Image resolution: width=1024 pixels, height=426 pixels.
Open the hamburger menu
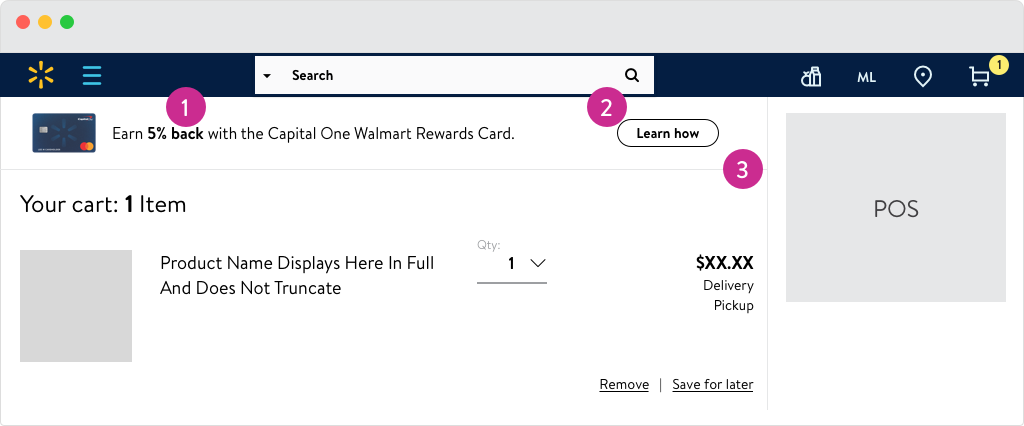point(92,75)
